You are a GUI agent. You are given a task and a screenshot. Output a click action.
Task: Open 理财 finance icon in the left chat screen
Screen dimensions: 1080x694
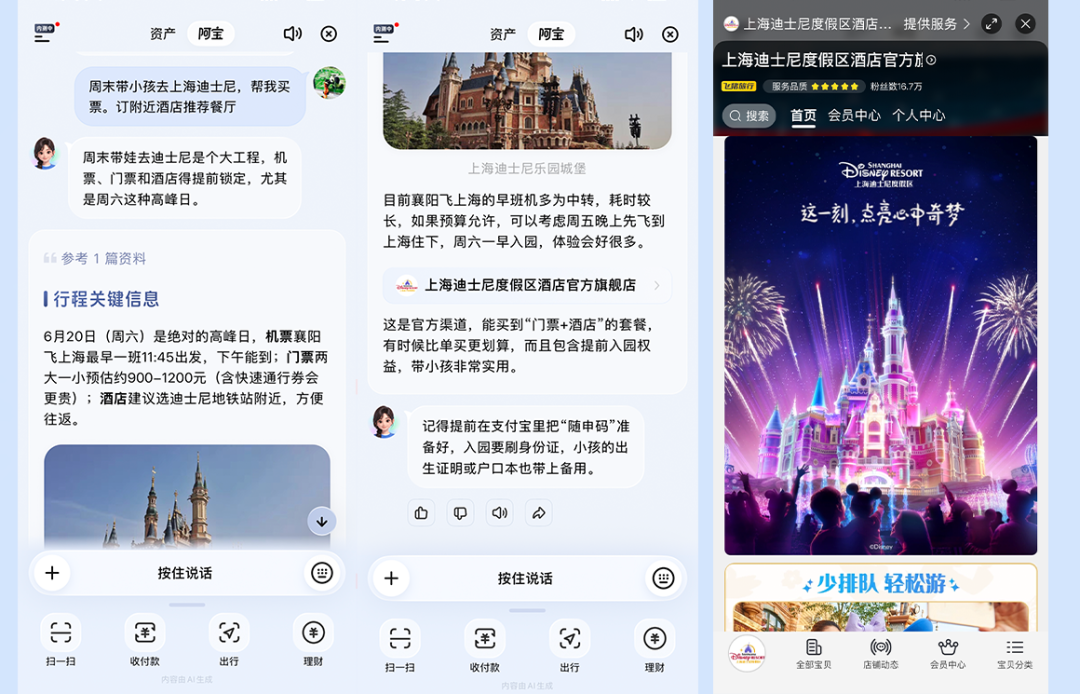(x=313, y=632)
